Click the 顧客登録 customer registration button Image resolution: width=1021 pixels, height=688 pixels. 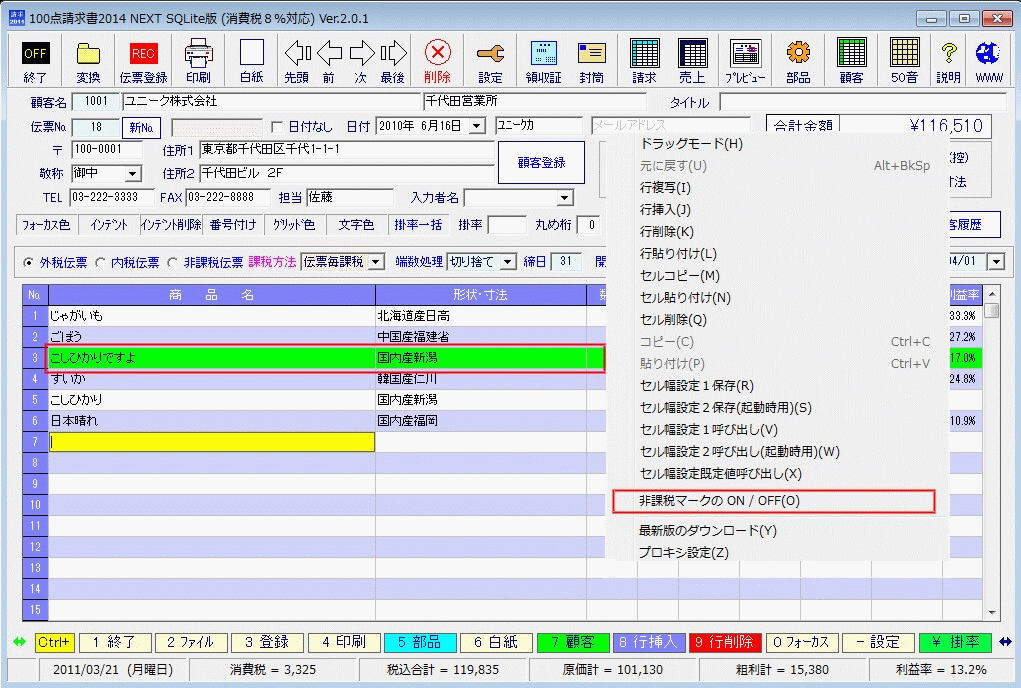[541, 163]
